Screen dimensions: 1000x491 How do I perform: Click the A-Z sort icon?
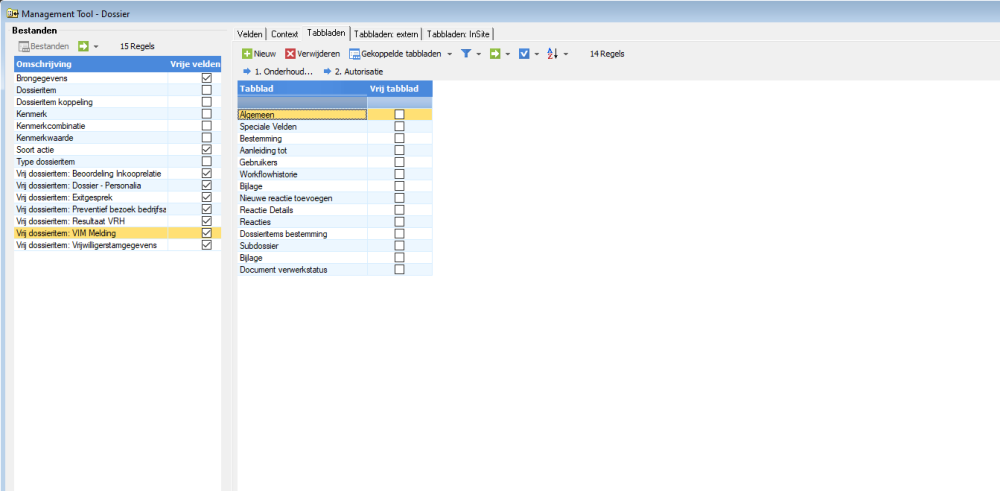click(x=553, y=53)
